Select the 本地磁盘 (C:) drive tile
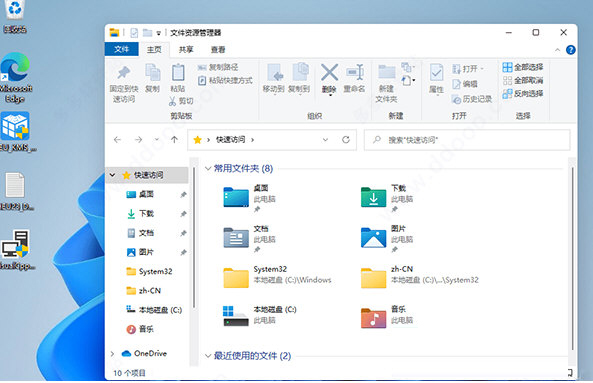Image resolution: width=593 pixels, height=383 pixels. coord(260,316)
